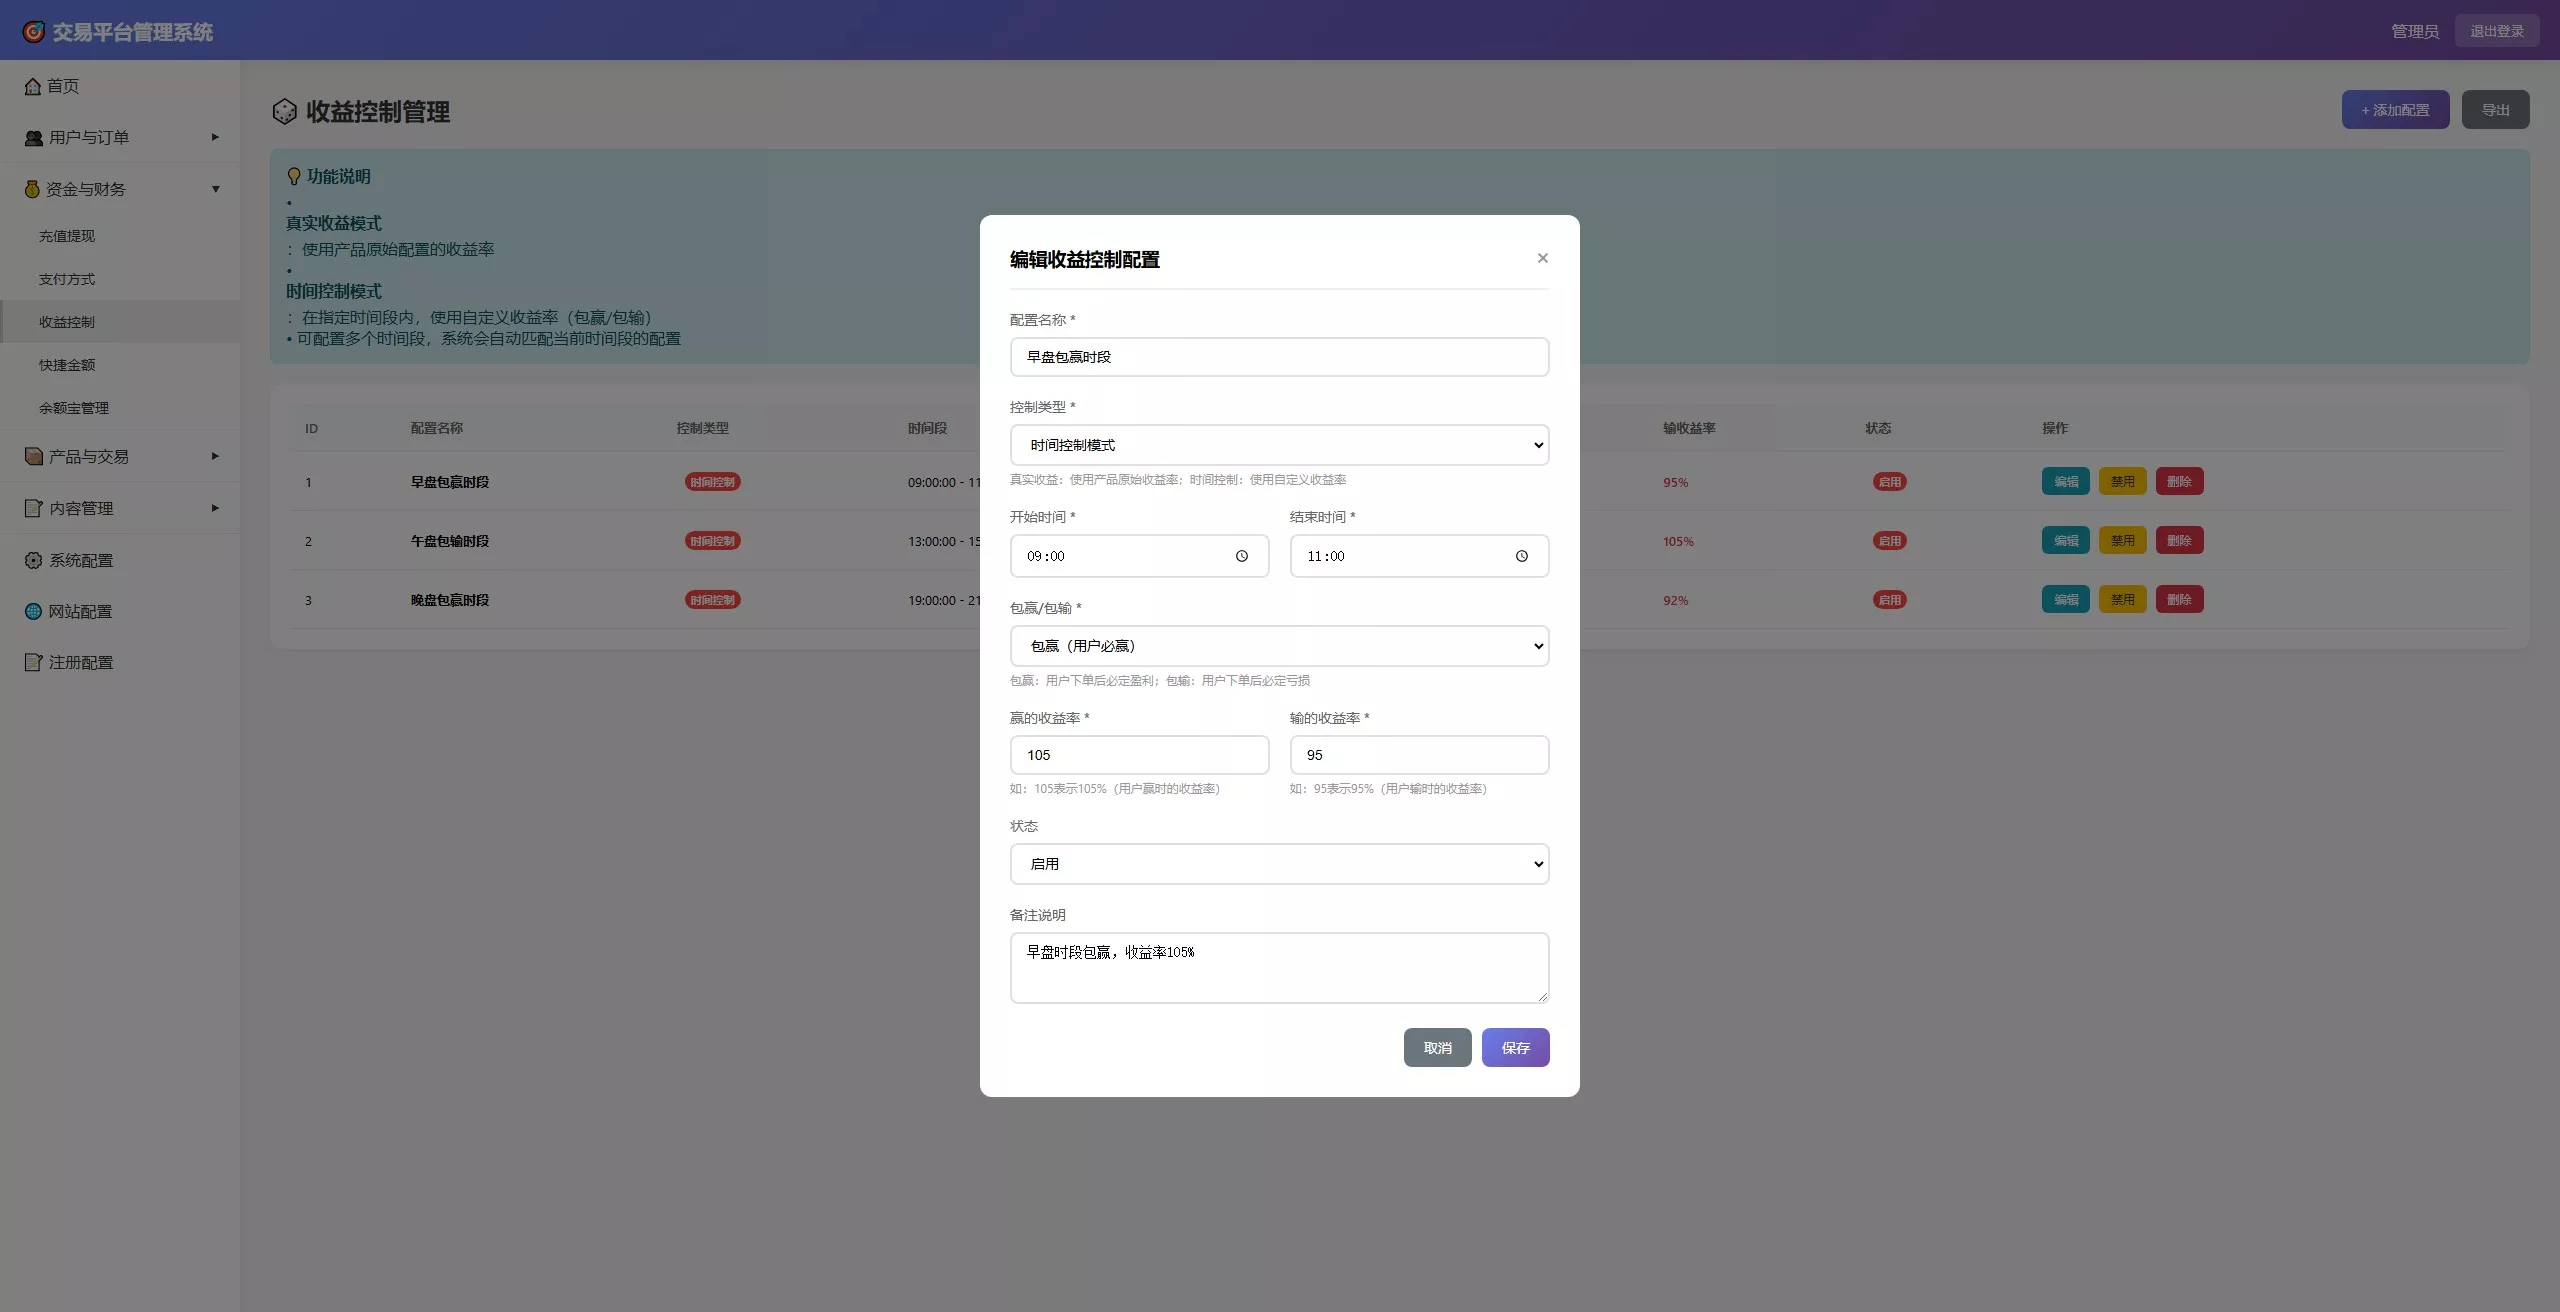Expand the 产品与交易 menu arrow
The height and width of the screenshot is (1312, 2560).
point(215,456)
